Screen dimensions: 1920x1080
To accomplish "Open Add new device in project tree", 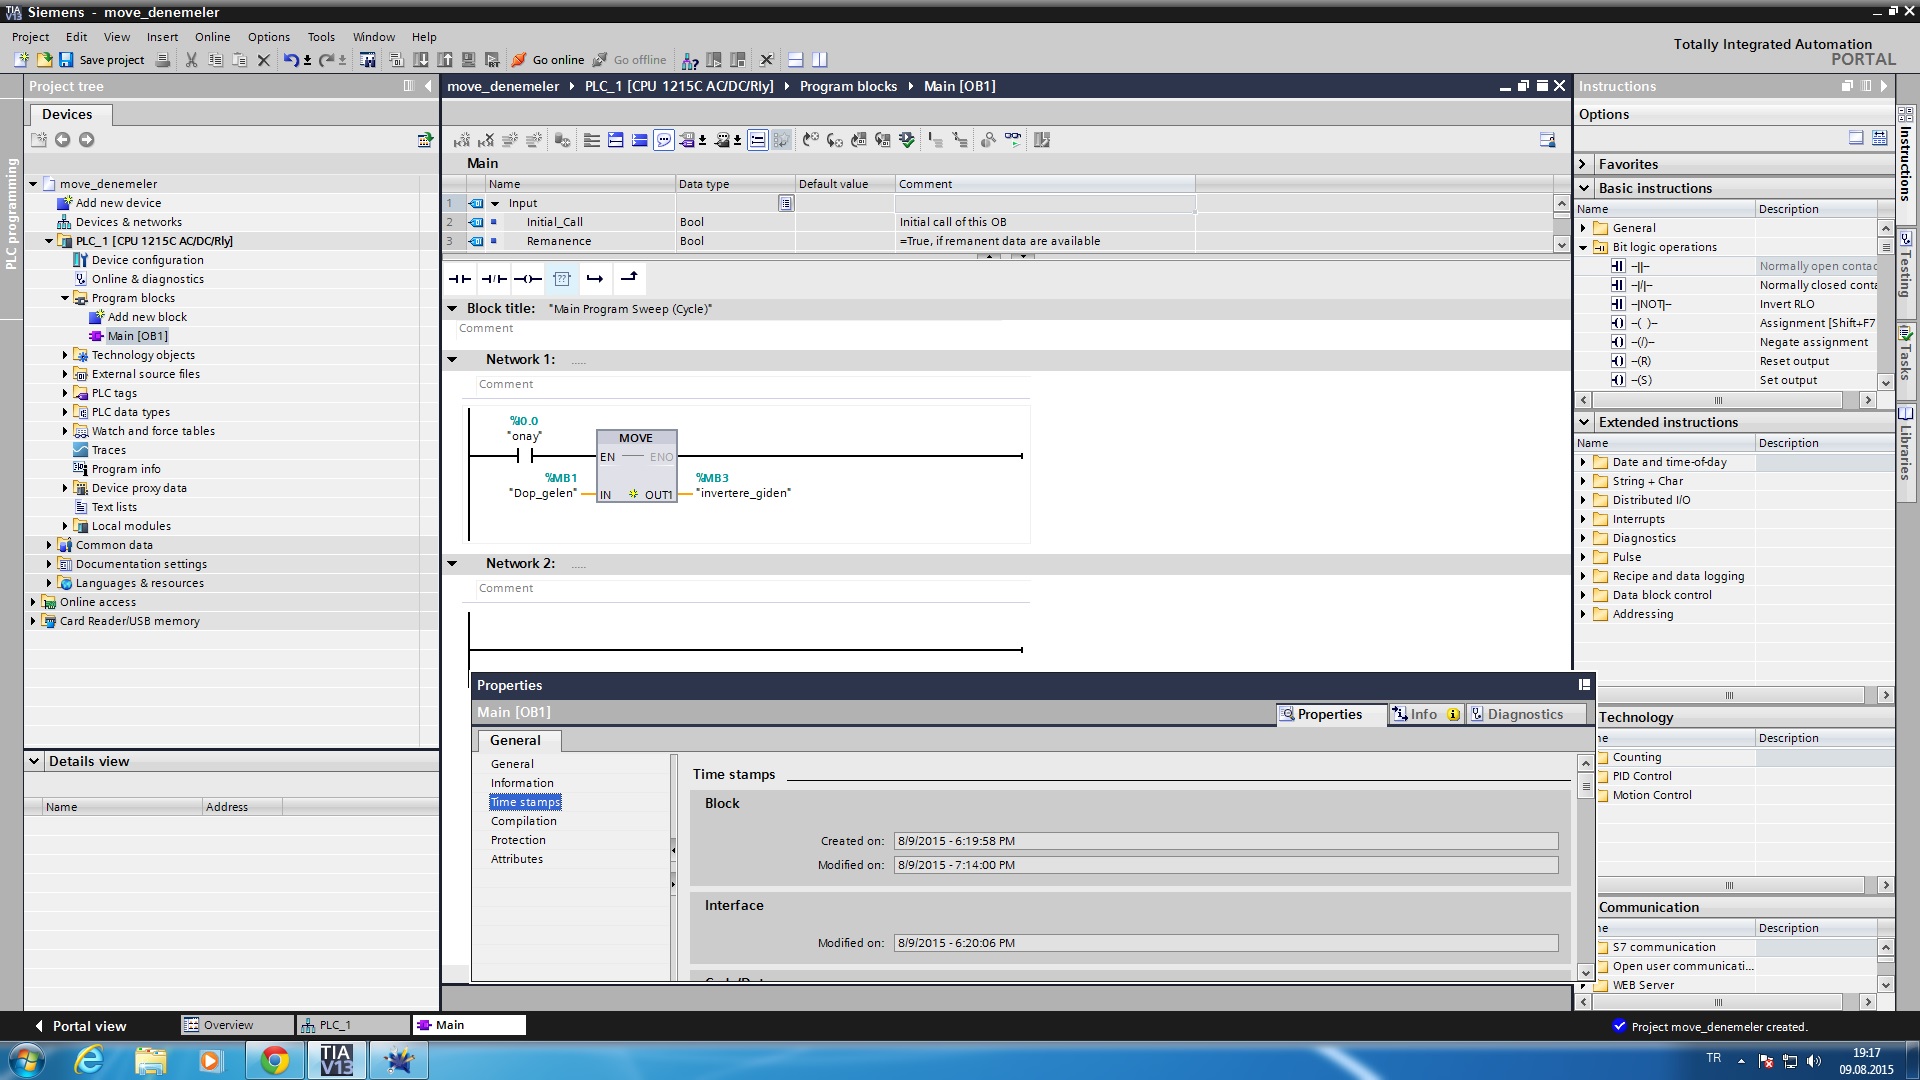I will [x=118, y=203].
